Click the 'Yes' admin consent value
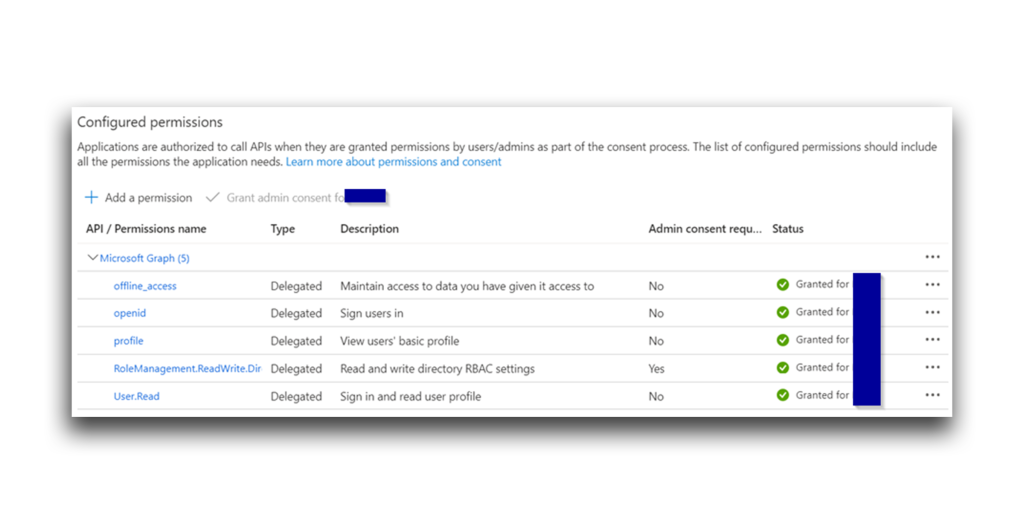Image resolution: width=1024 pixels, height=524 pixels. [656, 368]
